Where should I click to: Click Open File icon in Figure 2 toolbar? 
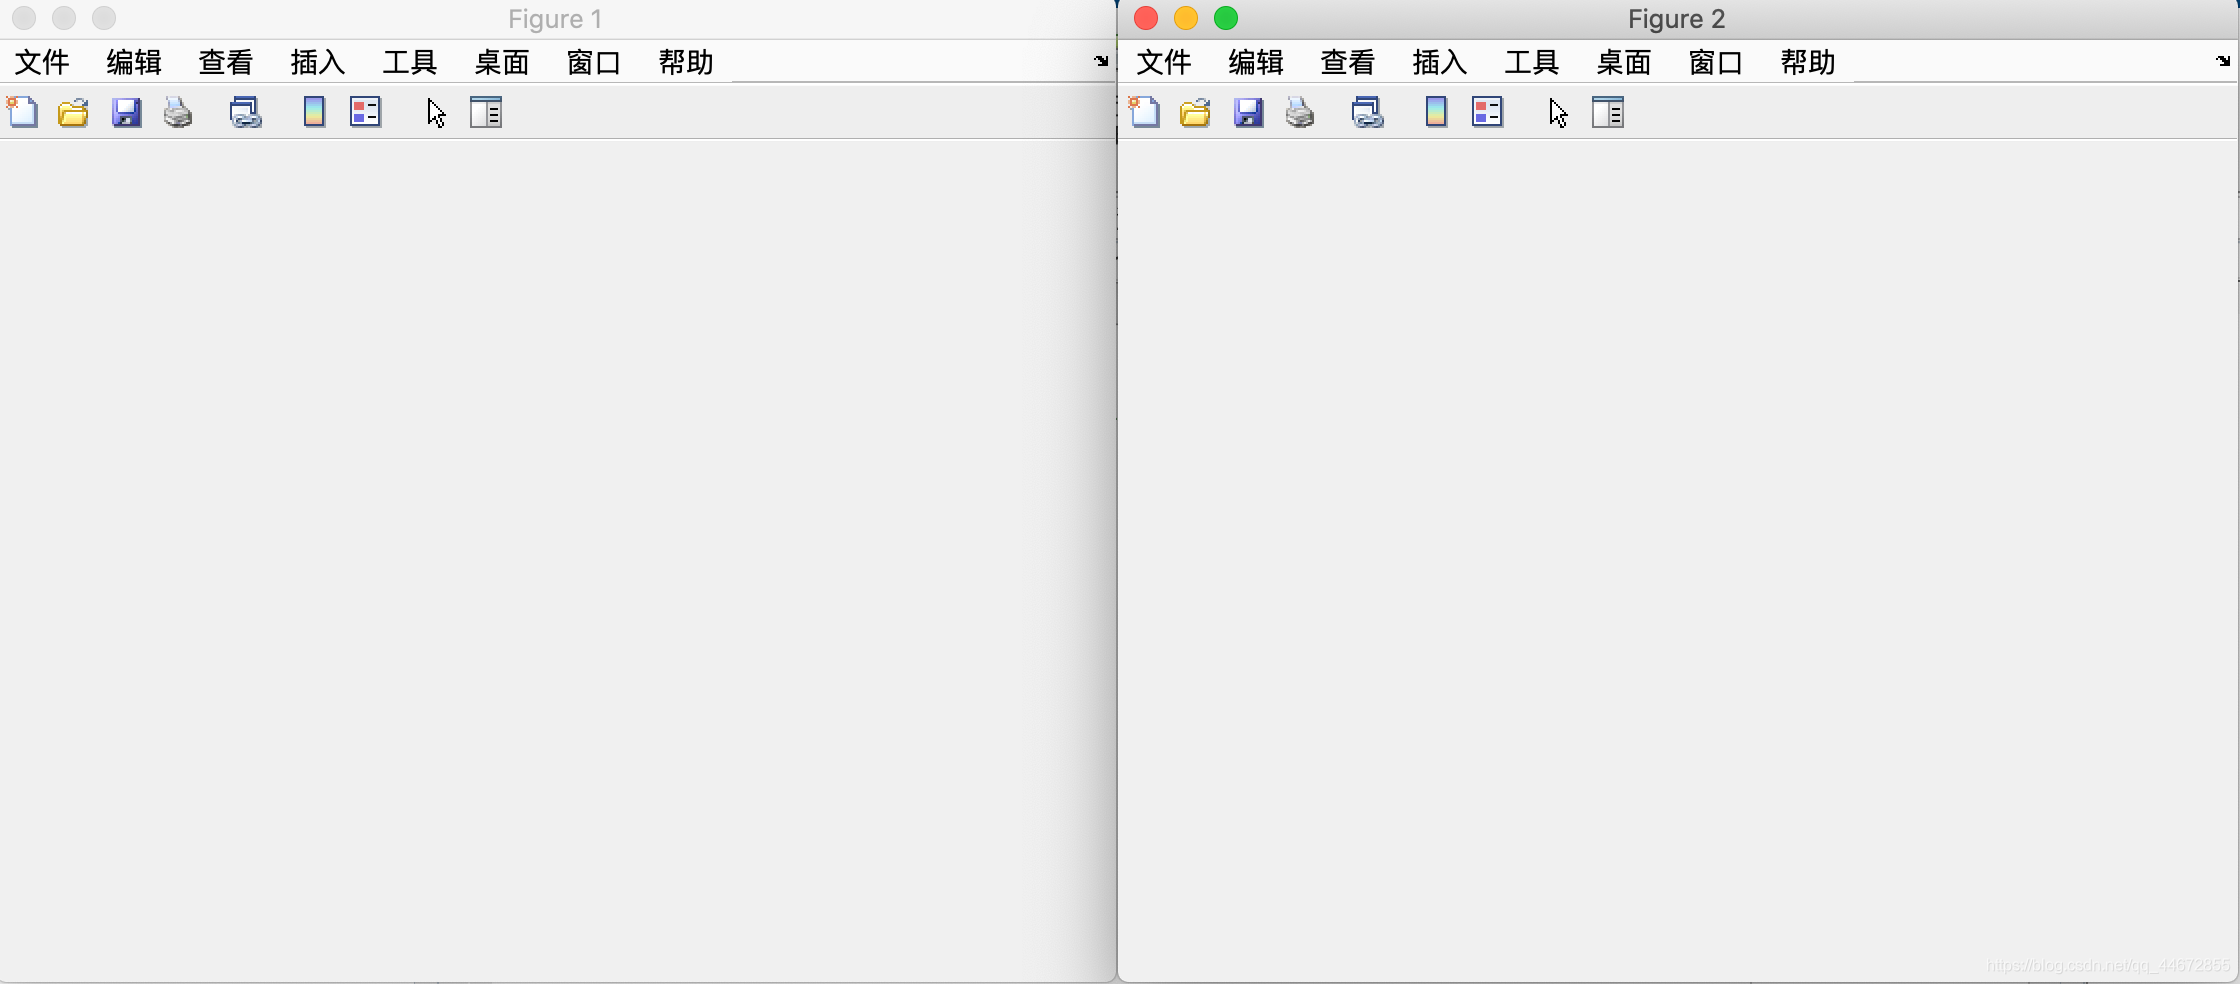tap(1195, 112)
